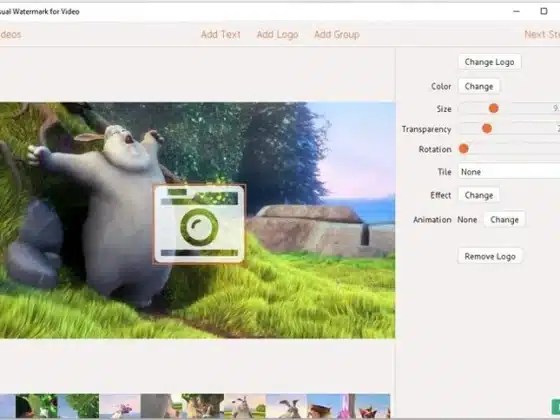The height and width of the screenshot is (420, 560).
Task: Change the logo Color
Action: [479, 86]
